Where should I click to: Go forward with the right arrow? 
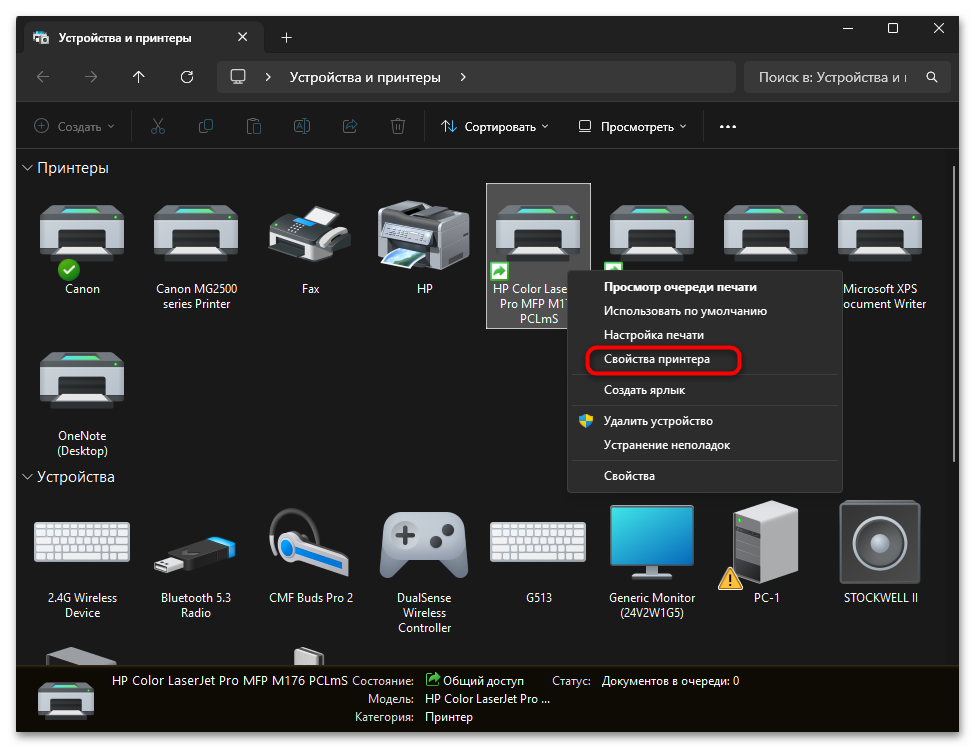91,77
